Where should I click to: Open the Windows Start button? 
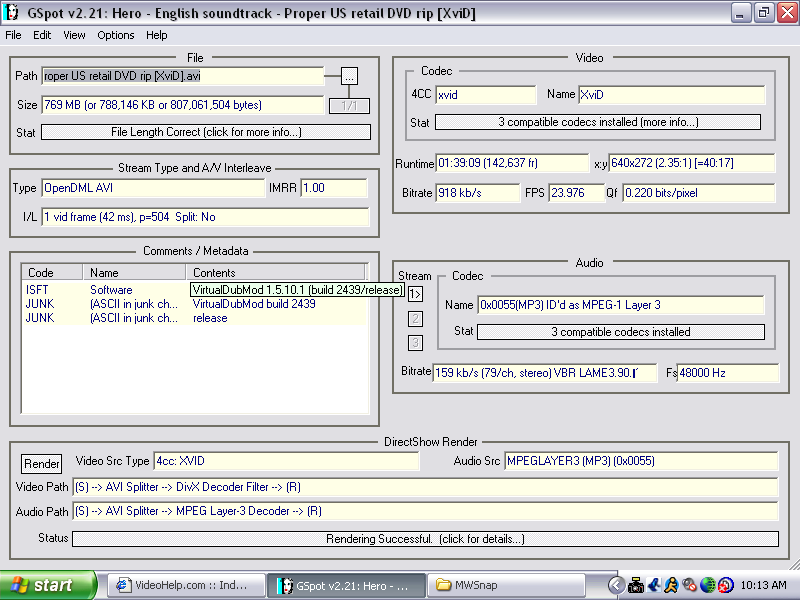tap(48, 585)
